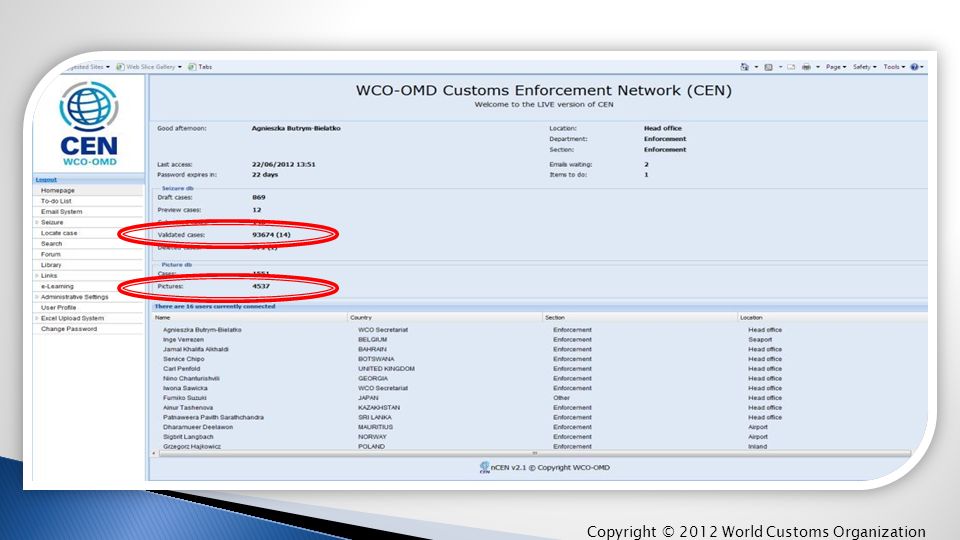The height and width of the screenshot is (540, 960).
Task: Click the Web Slice Gallery favorites icon
Action: (121, 67)
